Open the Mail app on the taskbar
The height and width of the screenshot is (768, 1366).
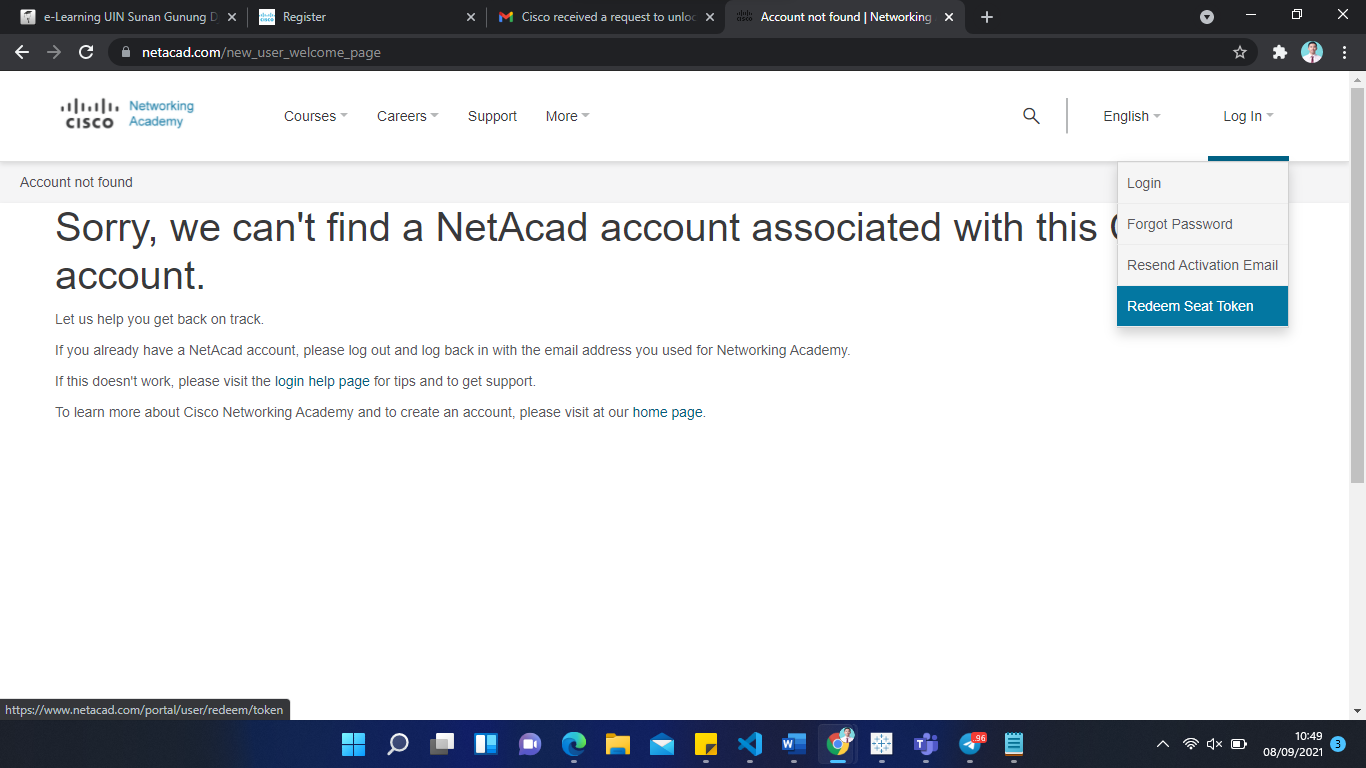tap(661, 744)
